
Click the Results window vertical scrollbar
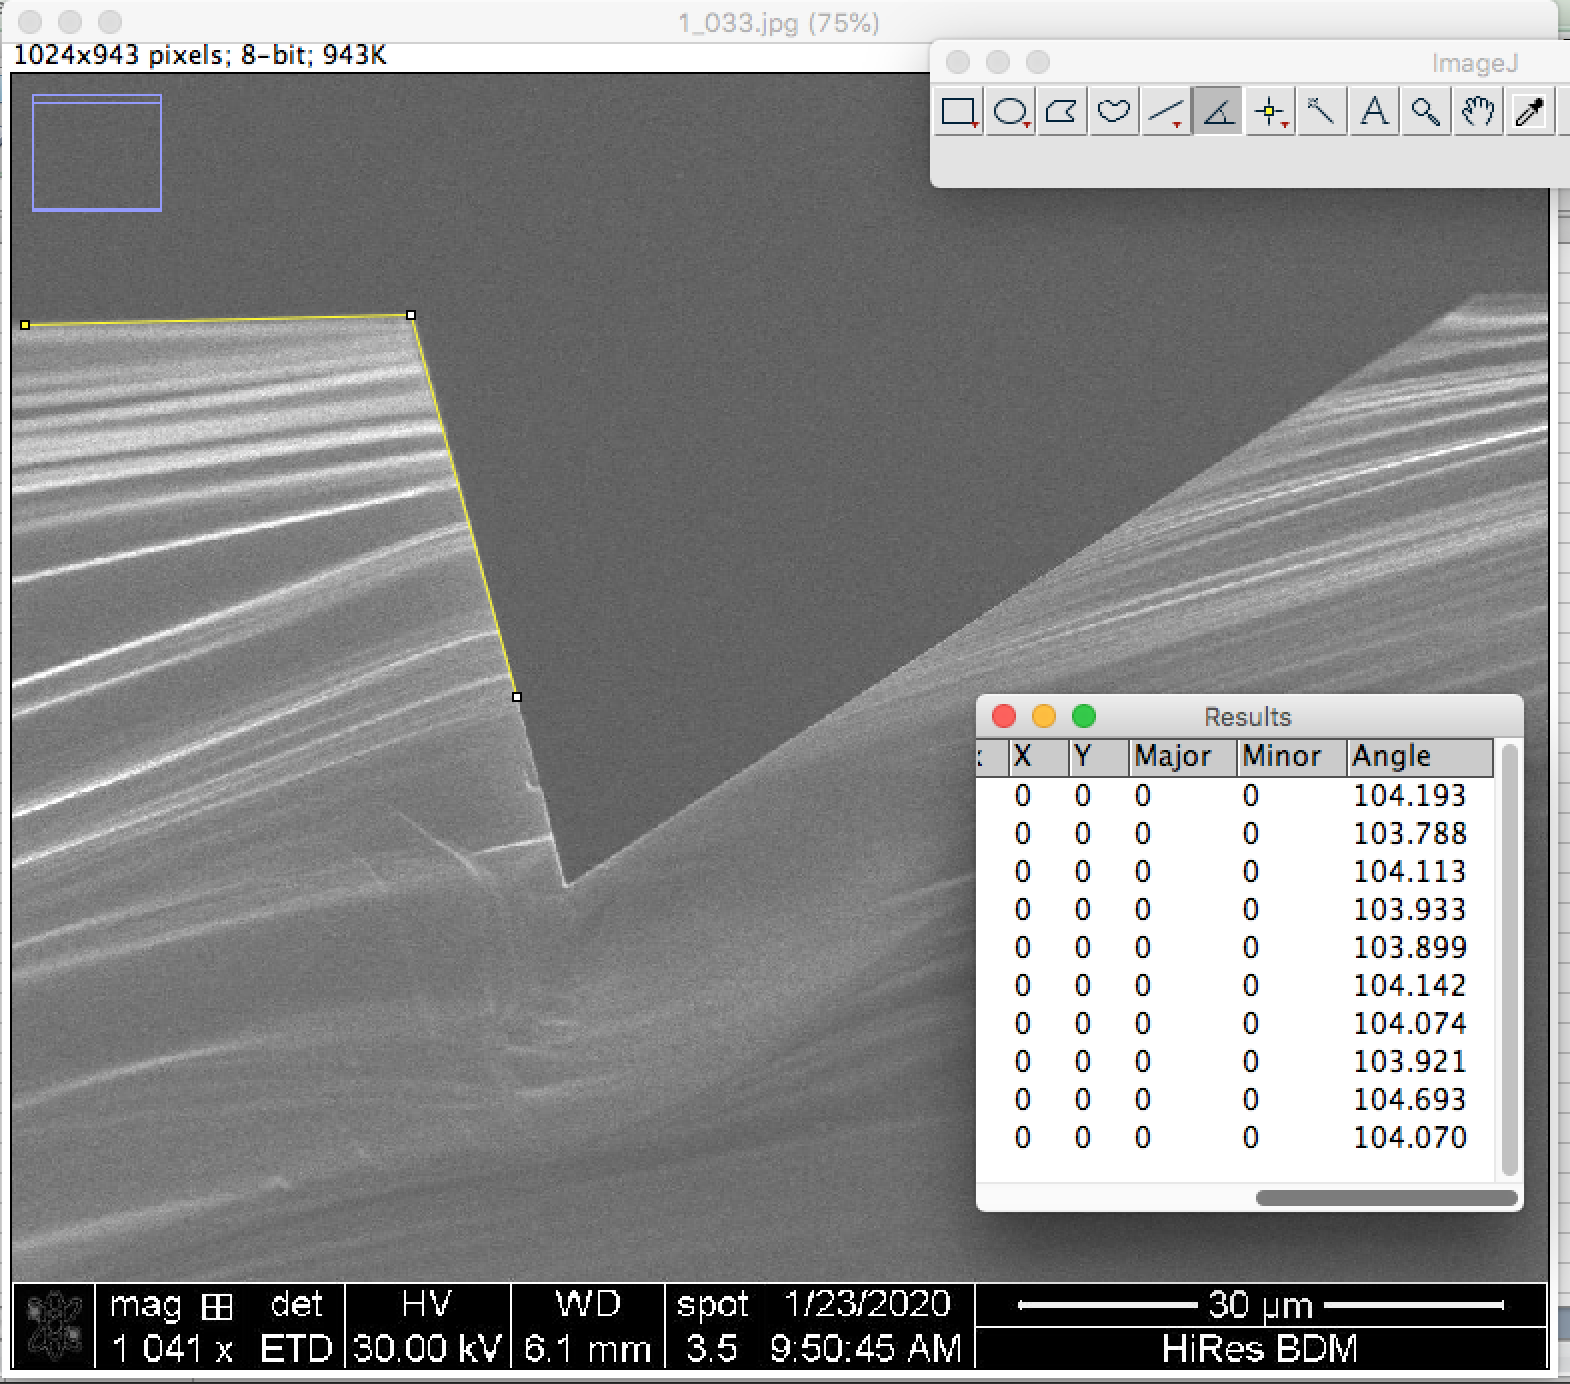click(x=1509, y=960)
